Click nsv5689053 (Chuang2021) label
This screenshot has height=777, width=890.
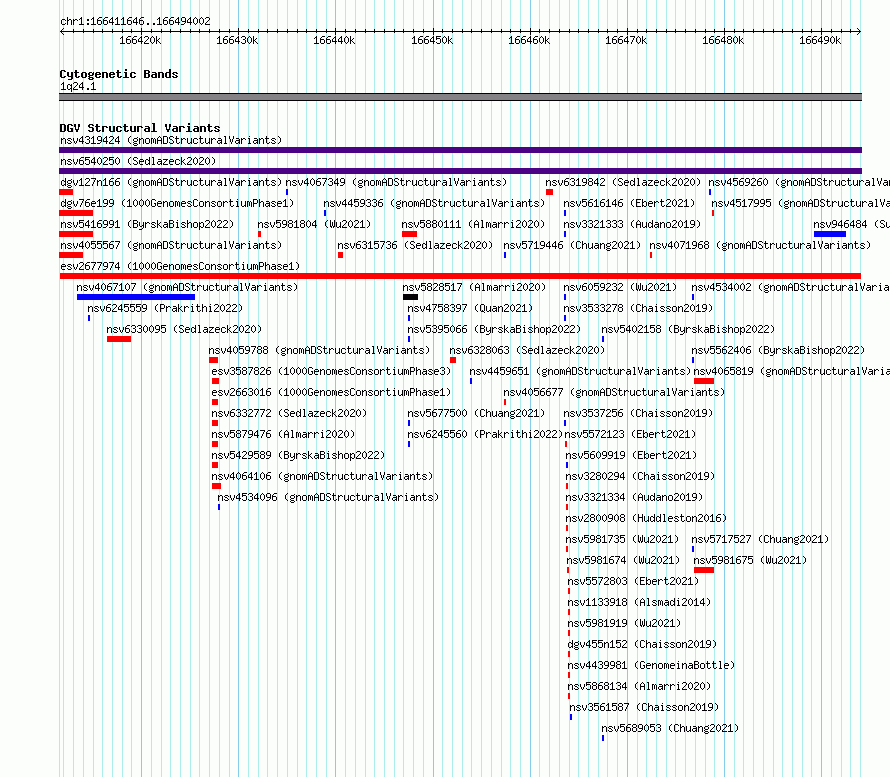tap(670, 728)
